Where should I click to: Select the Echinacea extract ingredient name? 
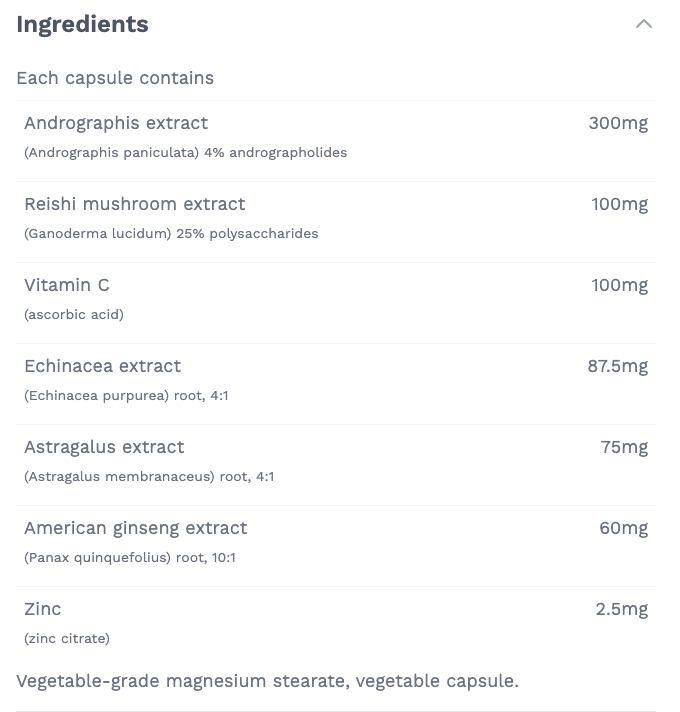click(103, 366)
